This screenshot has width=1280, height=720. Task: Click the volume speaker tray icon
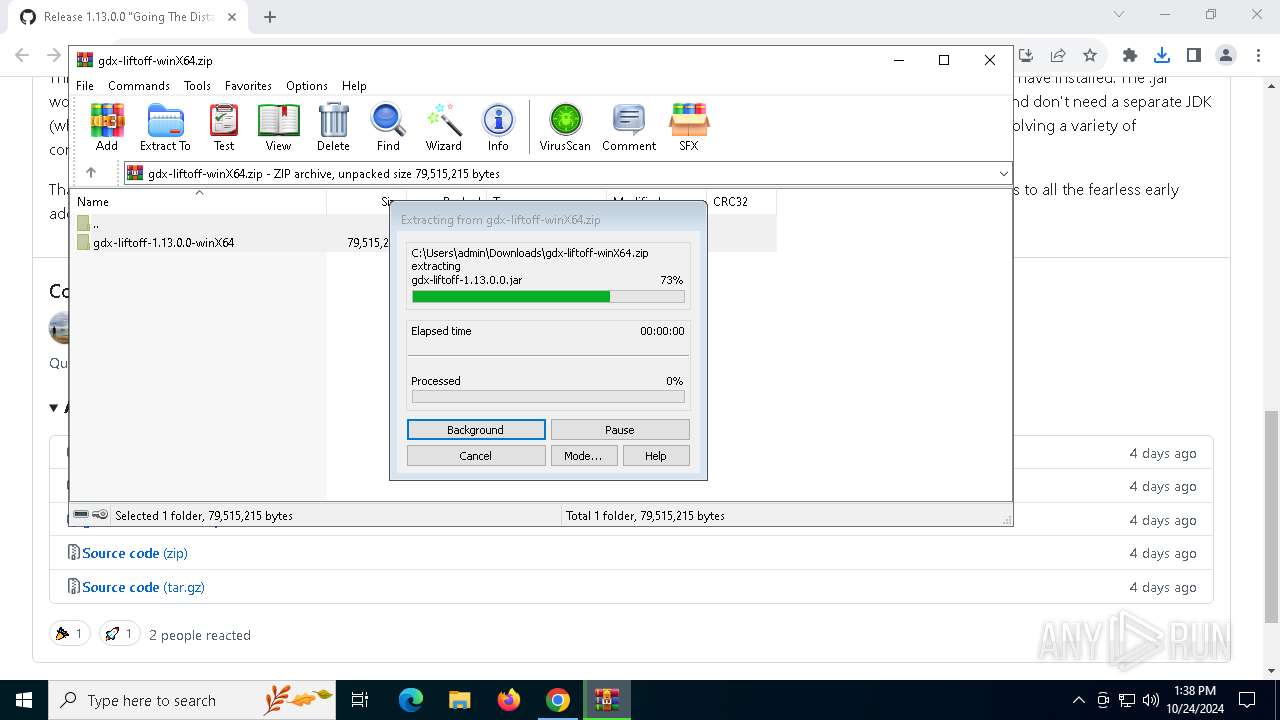point(1151,700)
